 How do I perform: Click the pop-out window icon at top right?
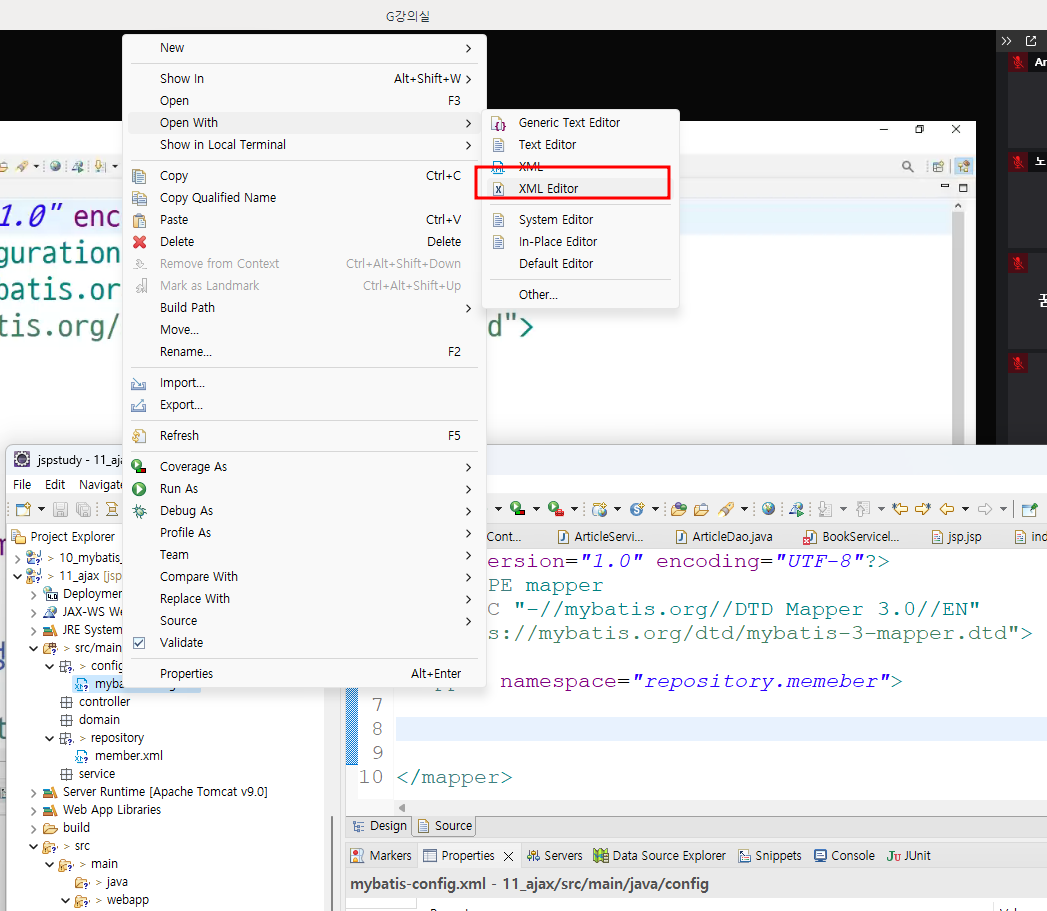click(1031, 41)
